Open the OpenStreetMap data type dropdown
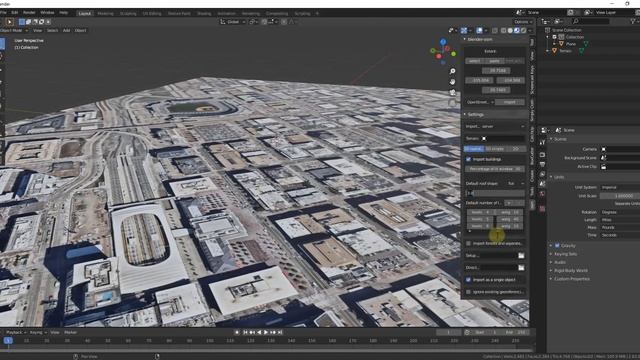 [480, 102]
